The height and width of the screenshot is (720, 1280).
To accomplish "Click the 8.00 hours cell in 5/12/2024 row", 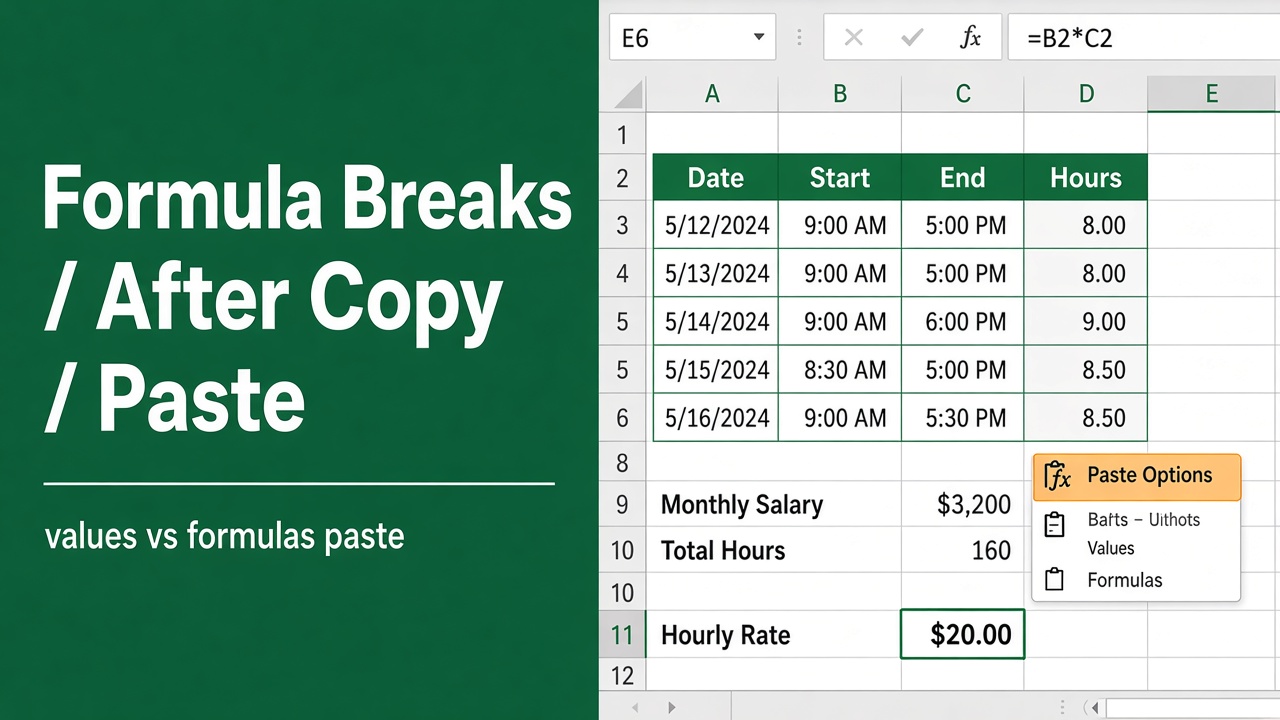I will pos(1086,226).
